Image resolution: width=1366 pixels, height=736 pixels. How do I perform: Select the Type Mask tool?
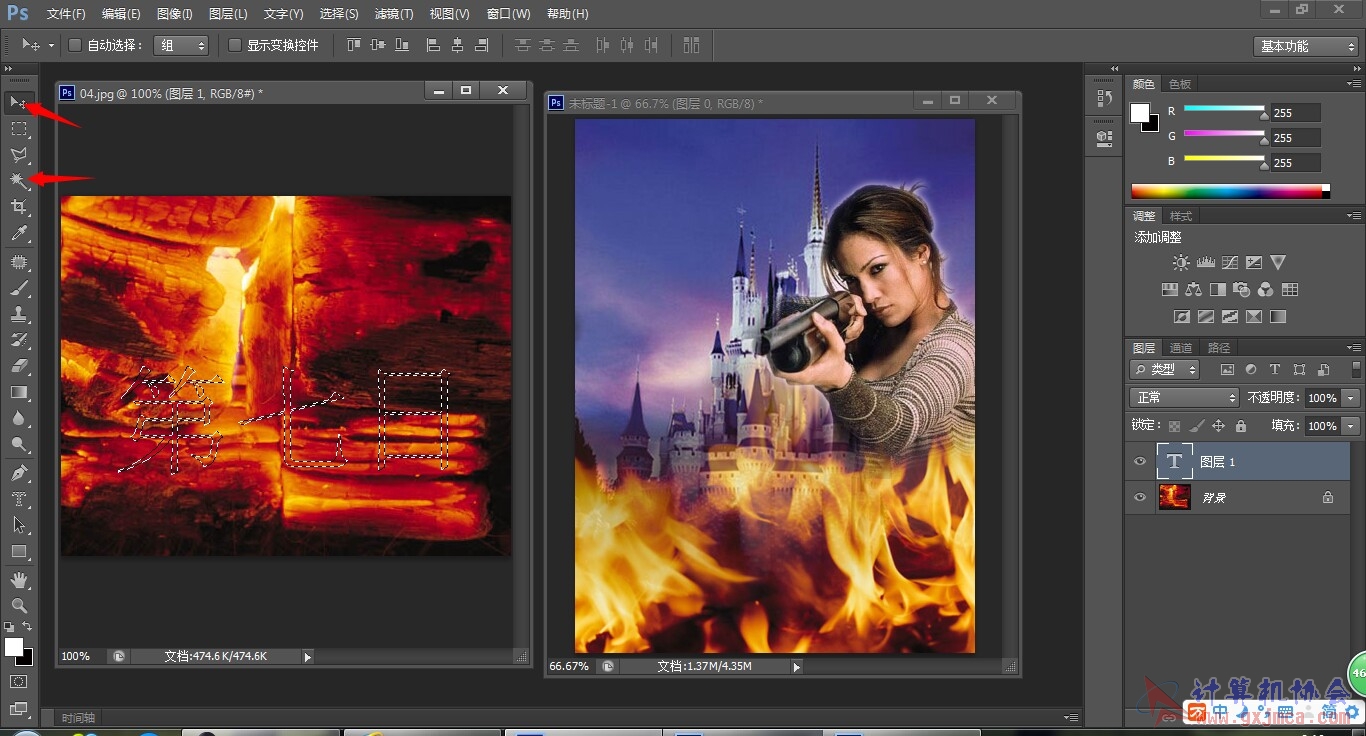18,499
